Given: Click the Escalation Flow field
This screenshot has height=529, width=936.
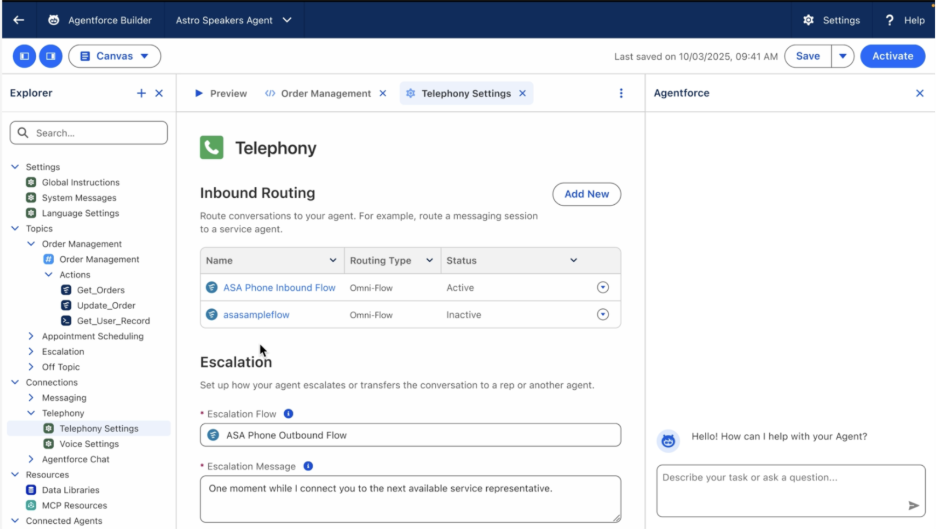Looking at the screenshot, I should pos(410,435).
